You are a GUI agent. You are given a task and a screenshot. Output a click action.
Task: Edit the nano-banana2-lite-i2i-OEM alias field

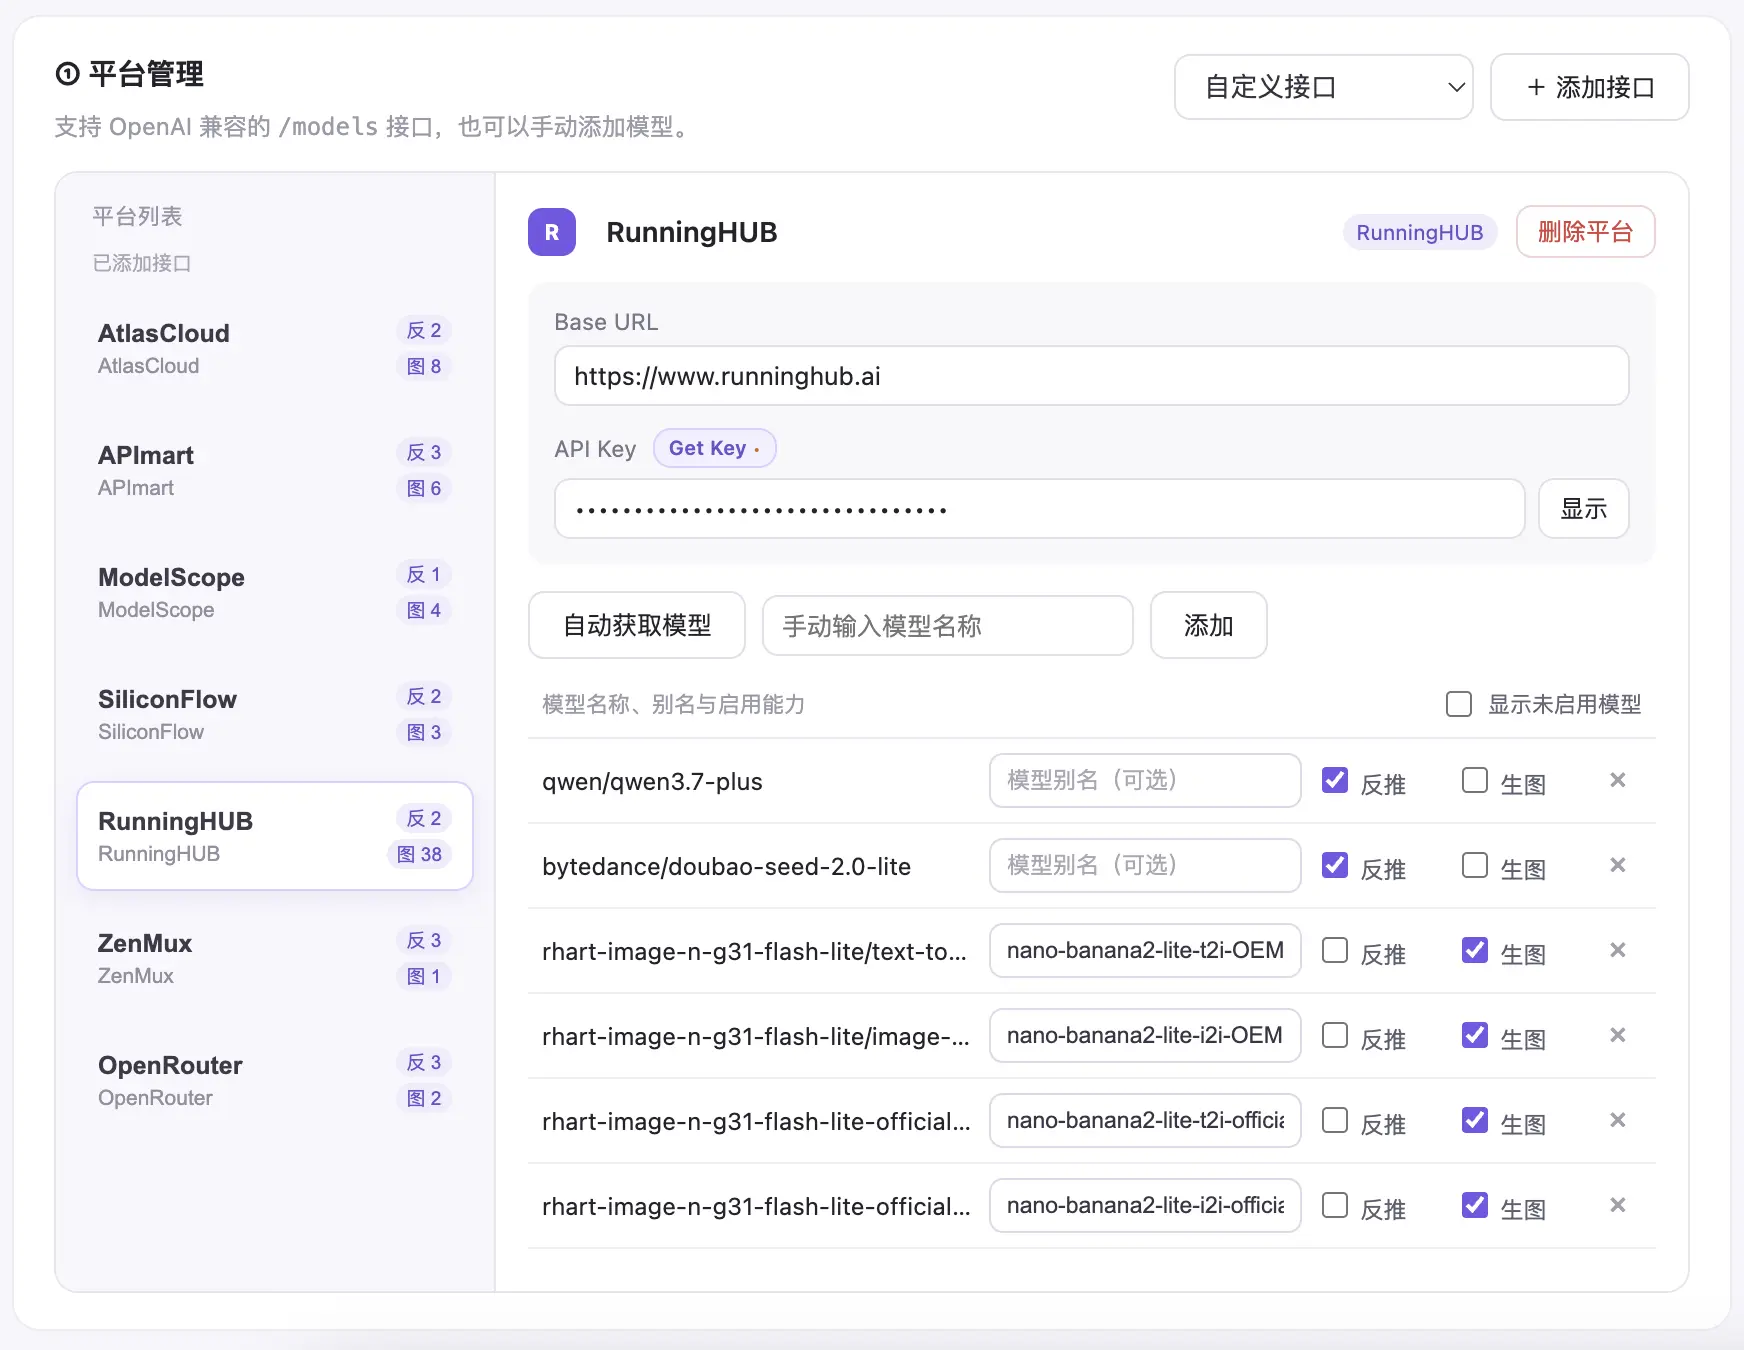[x=1145, y=1035]
